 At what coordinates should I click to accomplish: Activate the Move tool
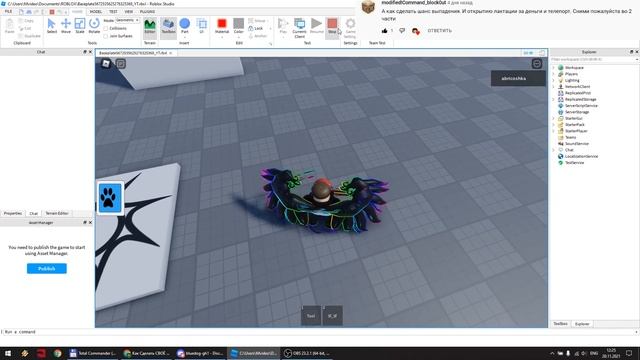(x=66, y=25)
